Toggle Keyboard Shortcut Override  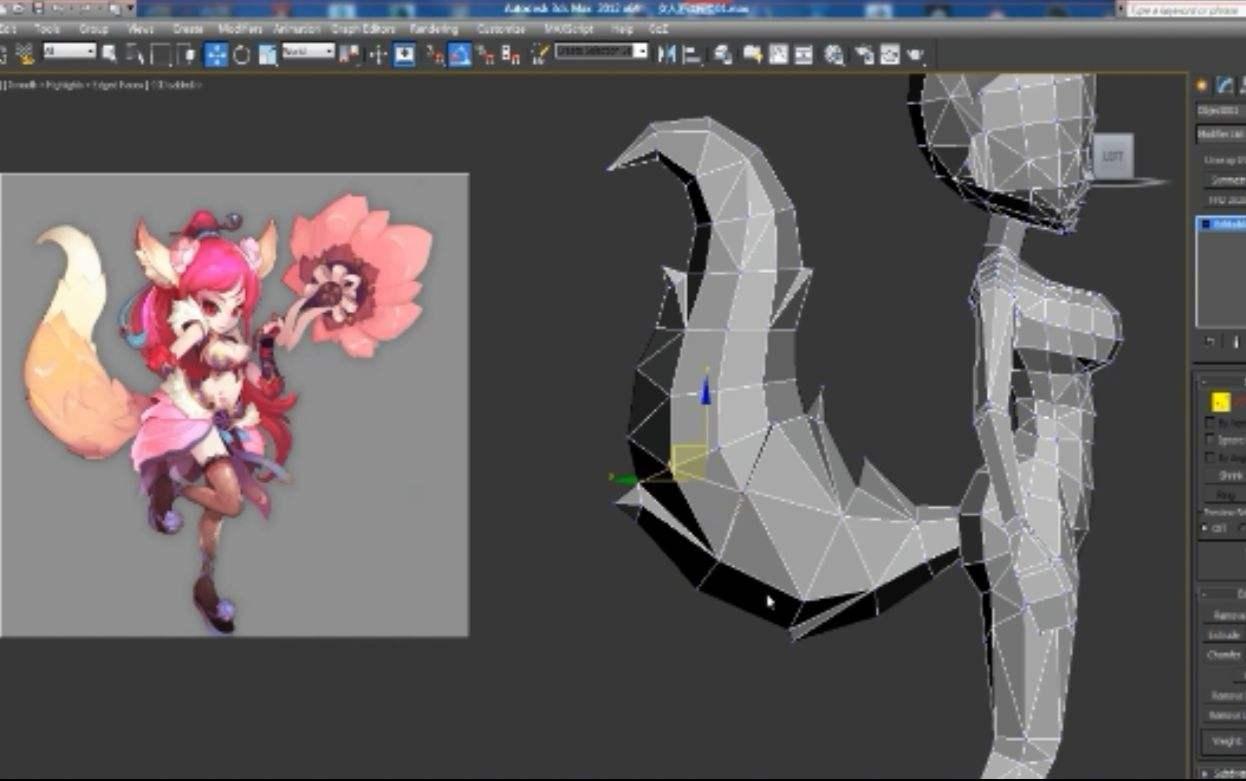pyautogui.click(x=404, y=54)
